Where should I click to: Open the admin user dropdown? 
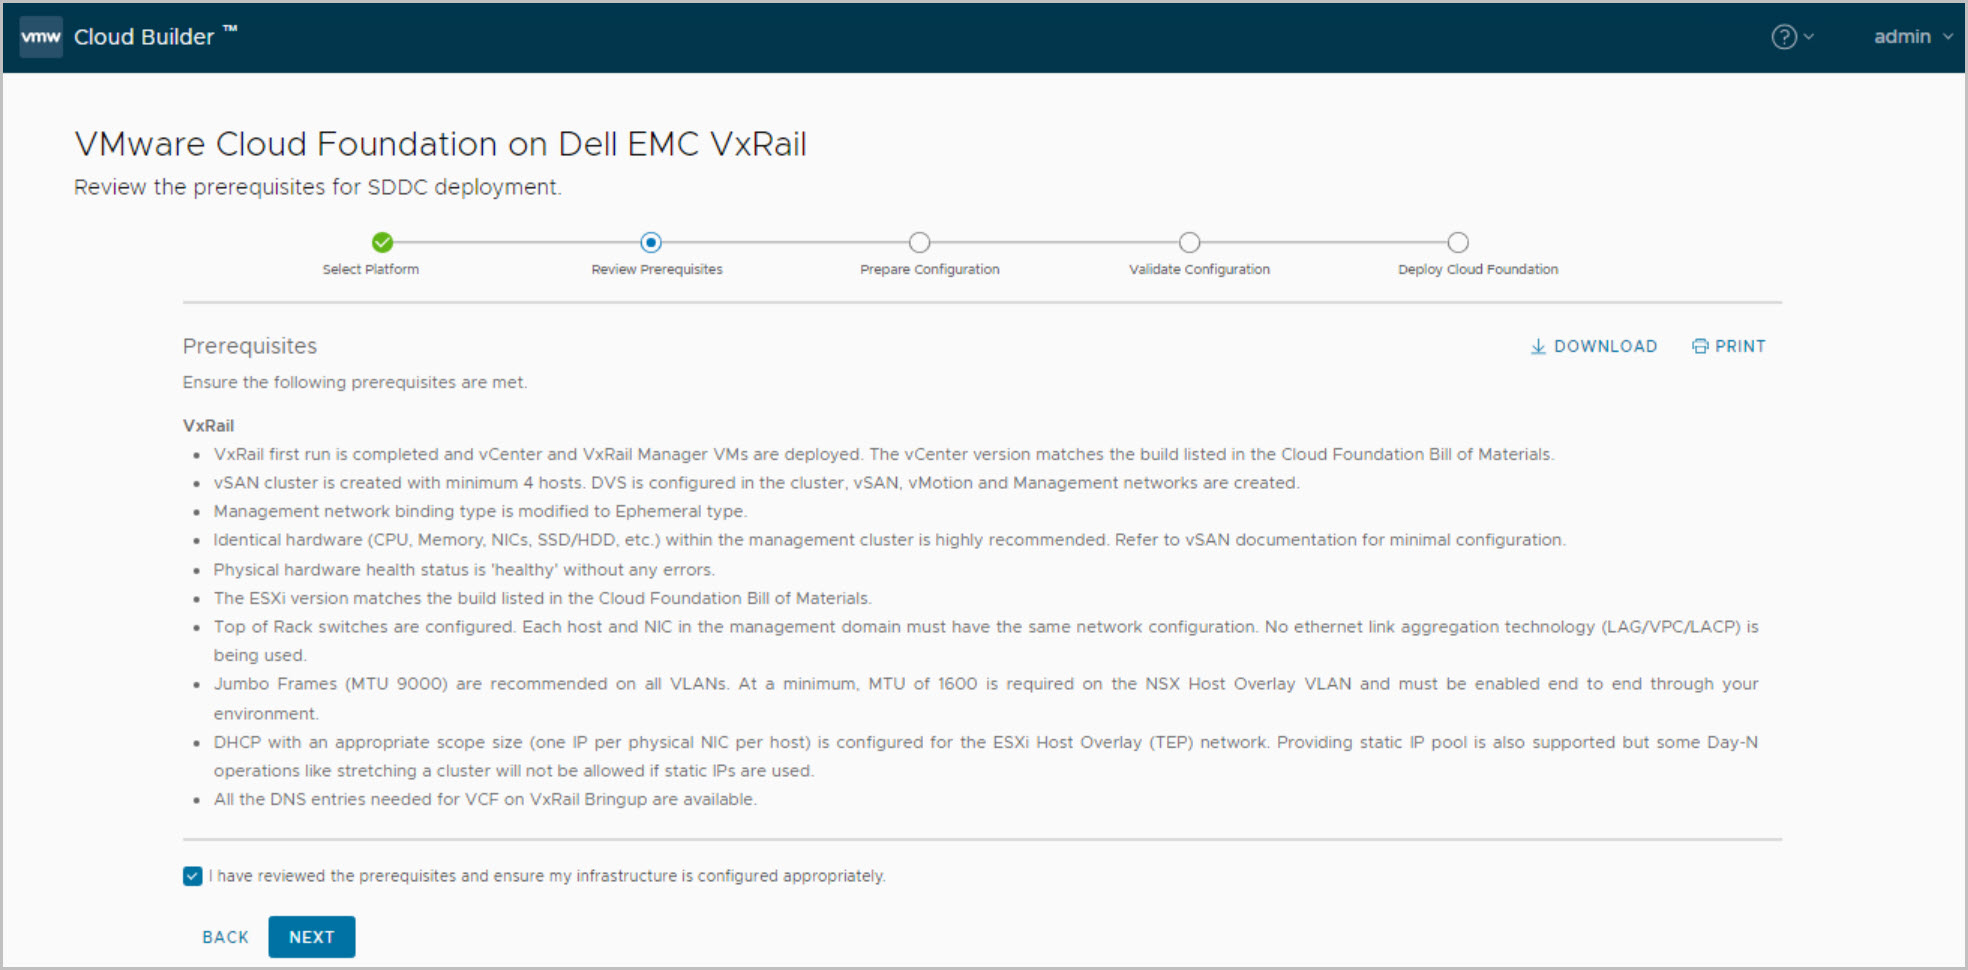[x=1913, y=37]
